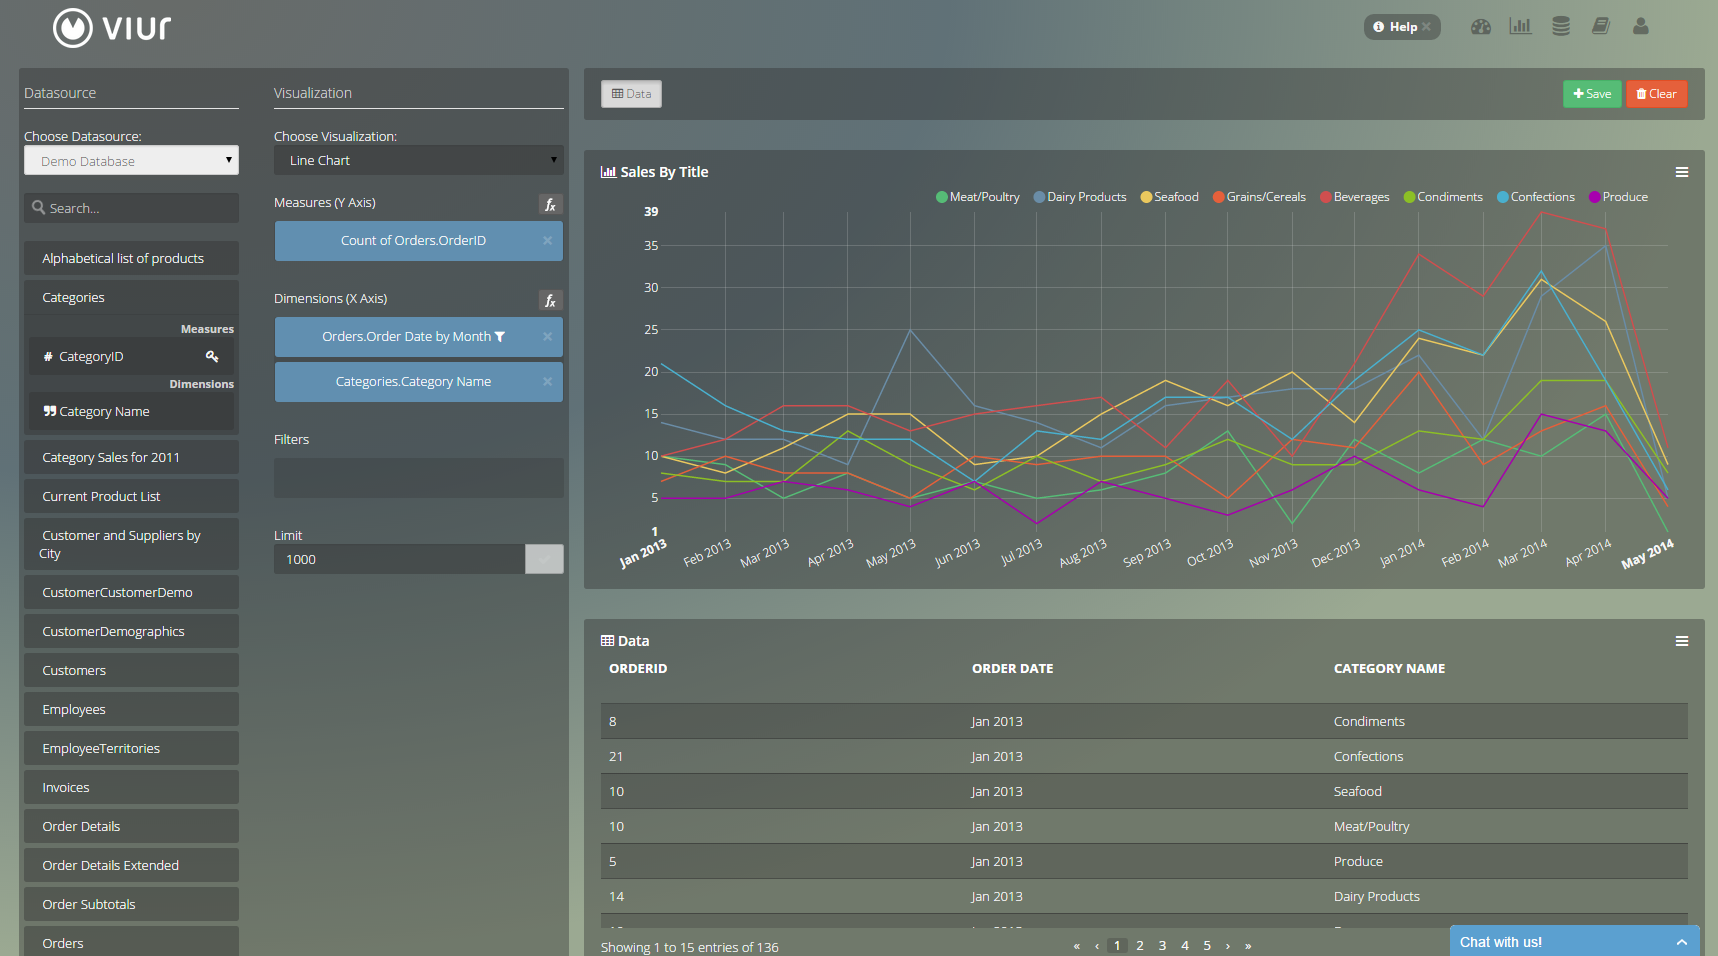The width and height of the screenshot is (1718, 956).
Task: Open the database stack icon
Action: [x=1560, y=27]
